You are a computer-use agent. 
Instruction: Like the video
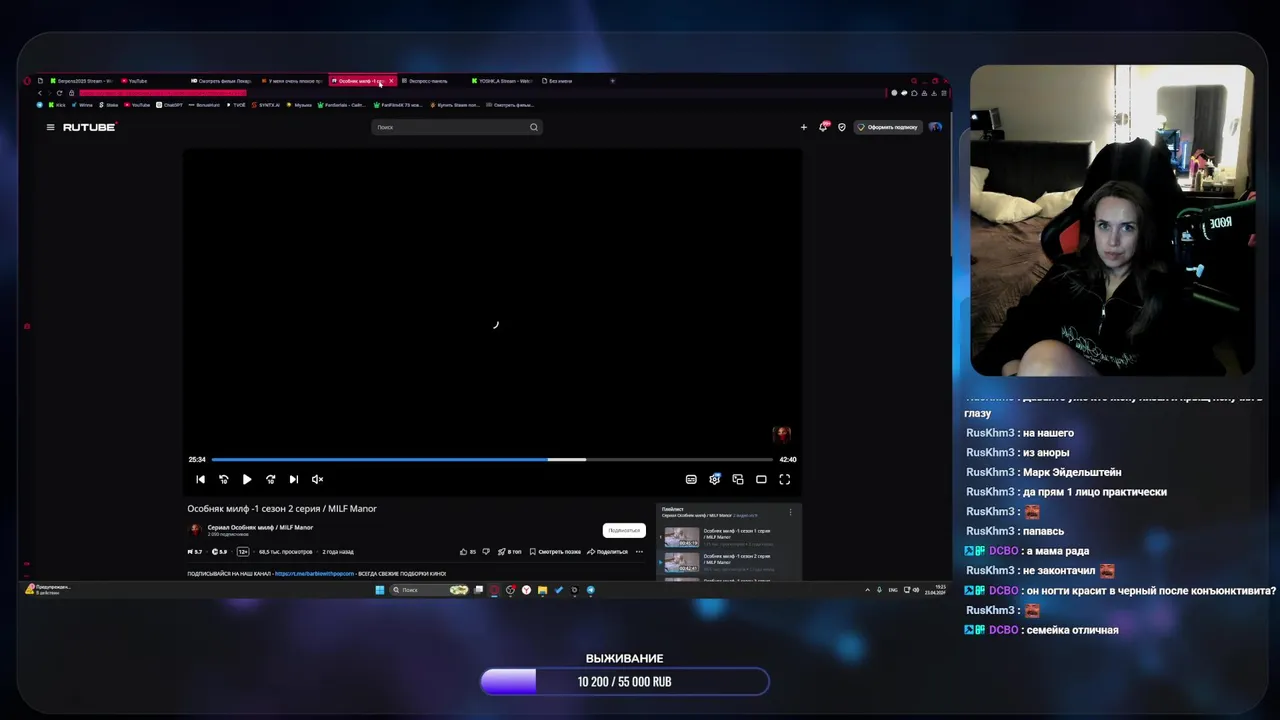pyautogui.click(x=467, y=551)
